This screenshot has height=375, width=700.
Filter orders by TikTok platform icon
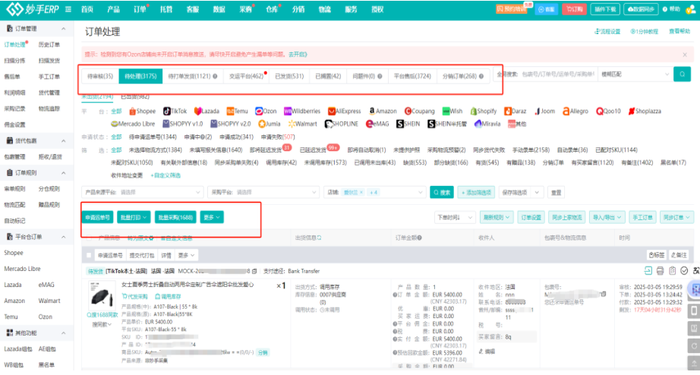pyautogui.click(x=175, y=111)
